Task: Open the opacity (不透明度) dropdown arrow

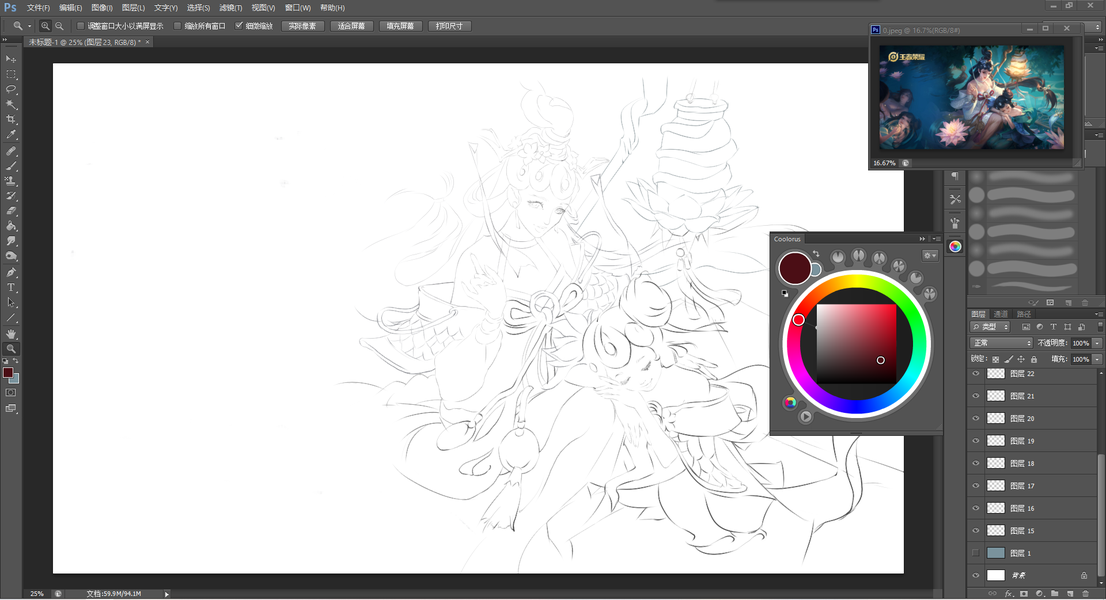Action: 1097,343
